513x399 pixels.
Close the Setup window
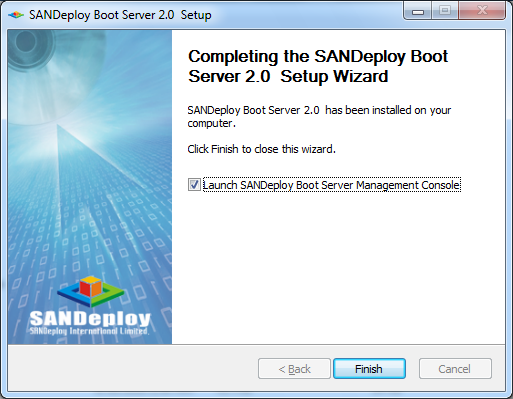pyautogui.click(x=482, y=11)
